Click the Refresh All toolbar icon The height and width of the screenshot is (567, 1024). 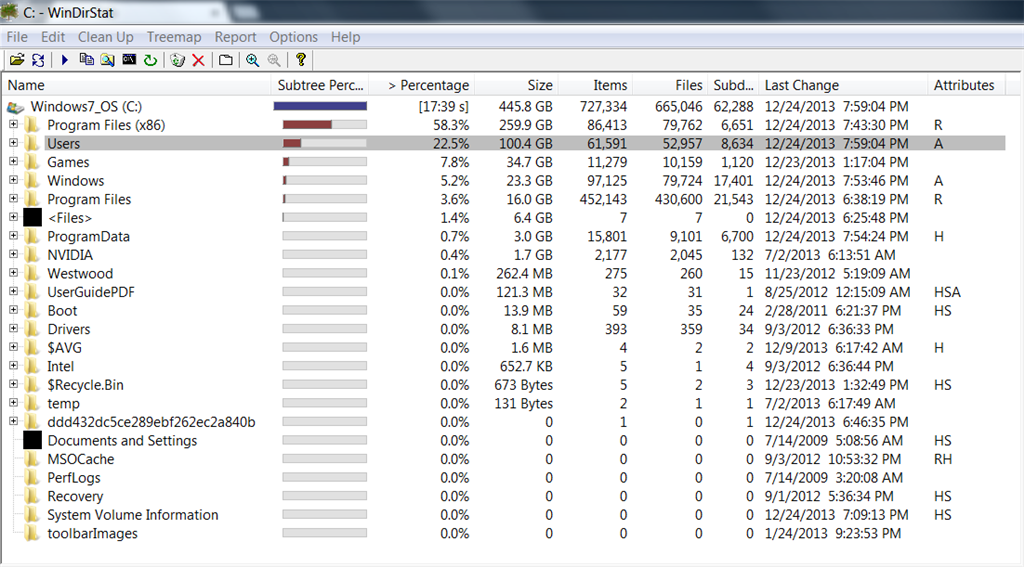point(39,60)
